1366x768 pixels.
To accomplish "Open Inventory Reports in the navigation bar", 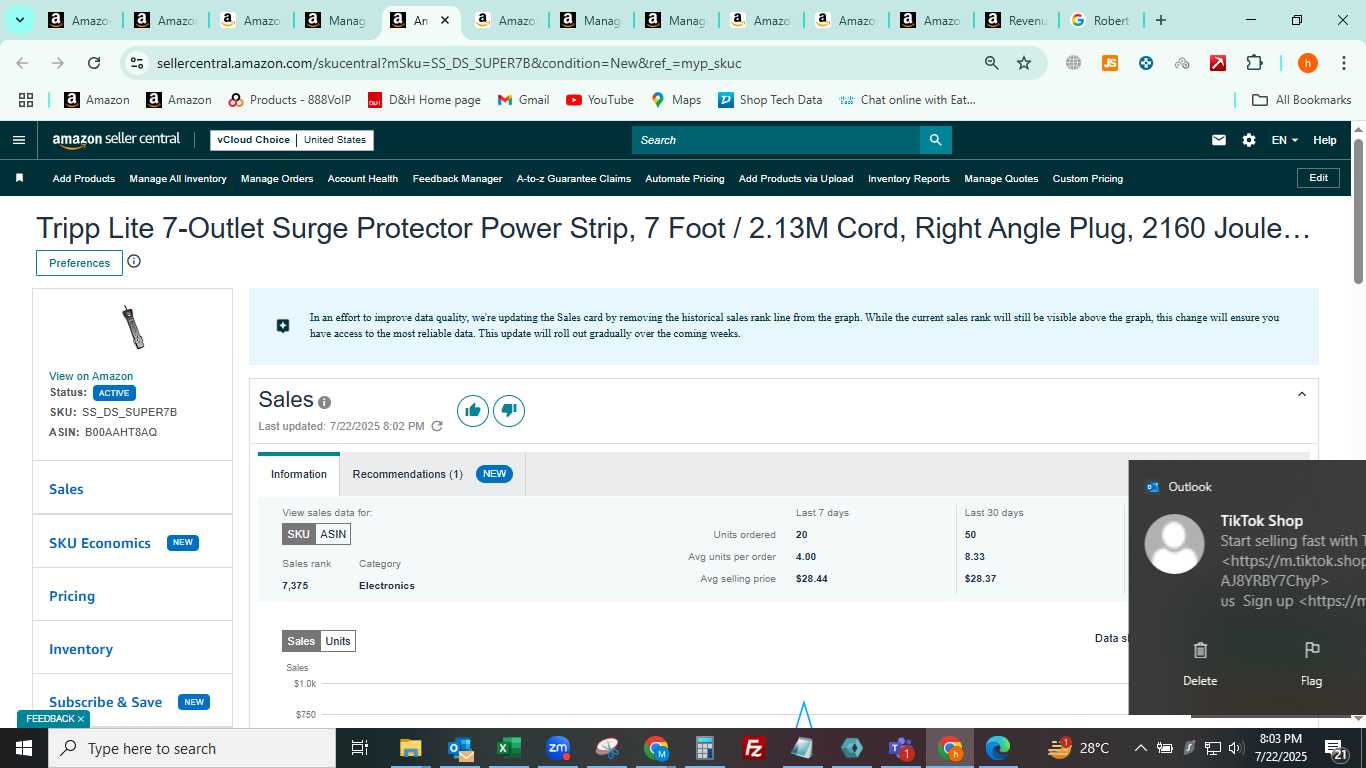I will tap(909, 178).
